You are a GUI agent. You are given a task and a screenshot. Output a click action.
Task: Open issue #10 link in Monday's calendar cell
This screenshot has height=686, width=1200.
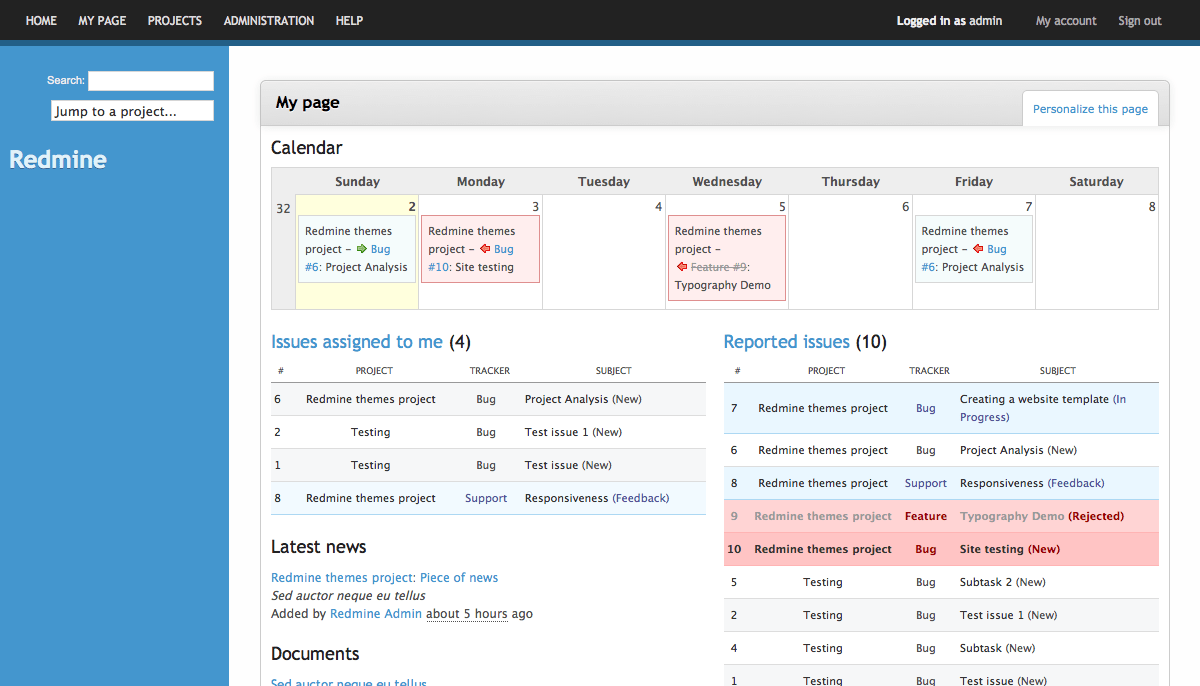click(439, 267)
